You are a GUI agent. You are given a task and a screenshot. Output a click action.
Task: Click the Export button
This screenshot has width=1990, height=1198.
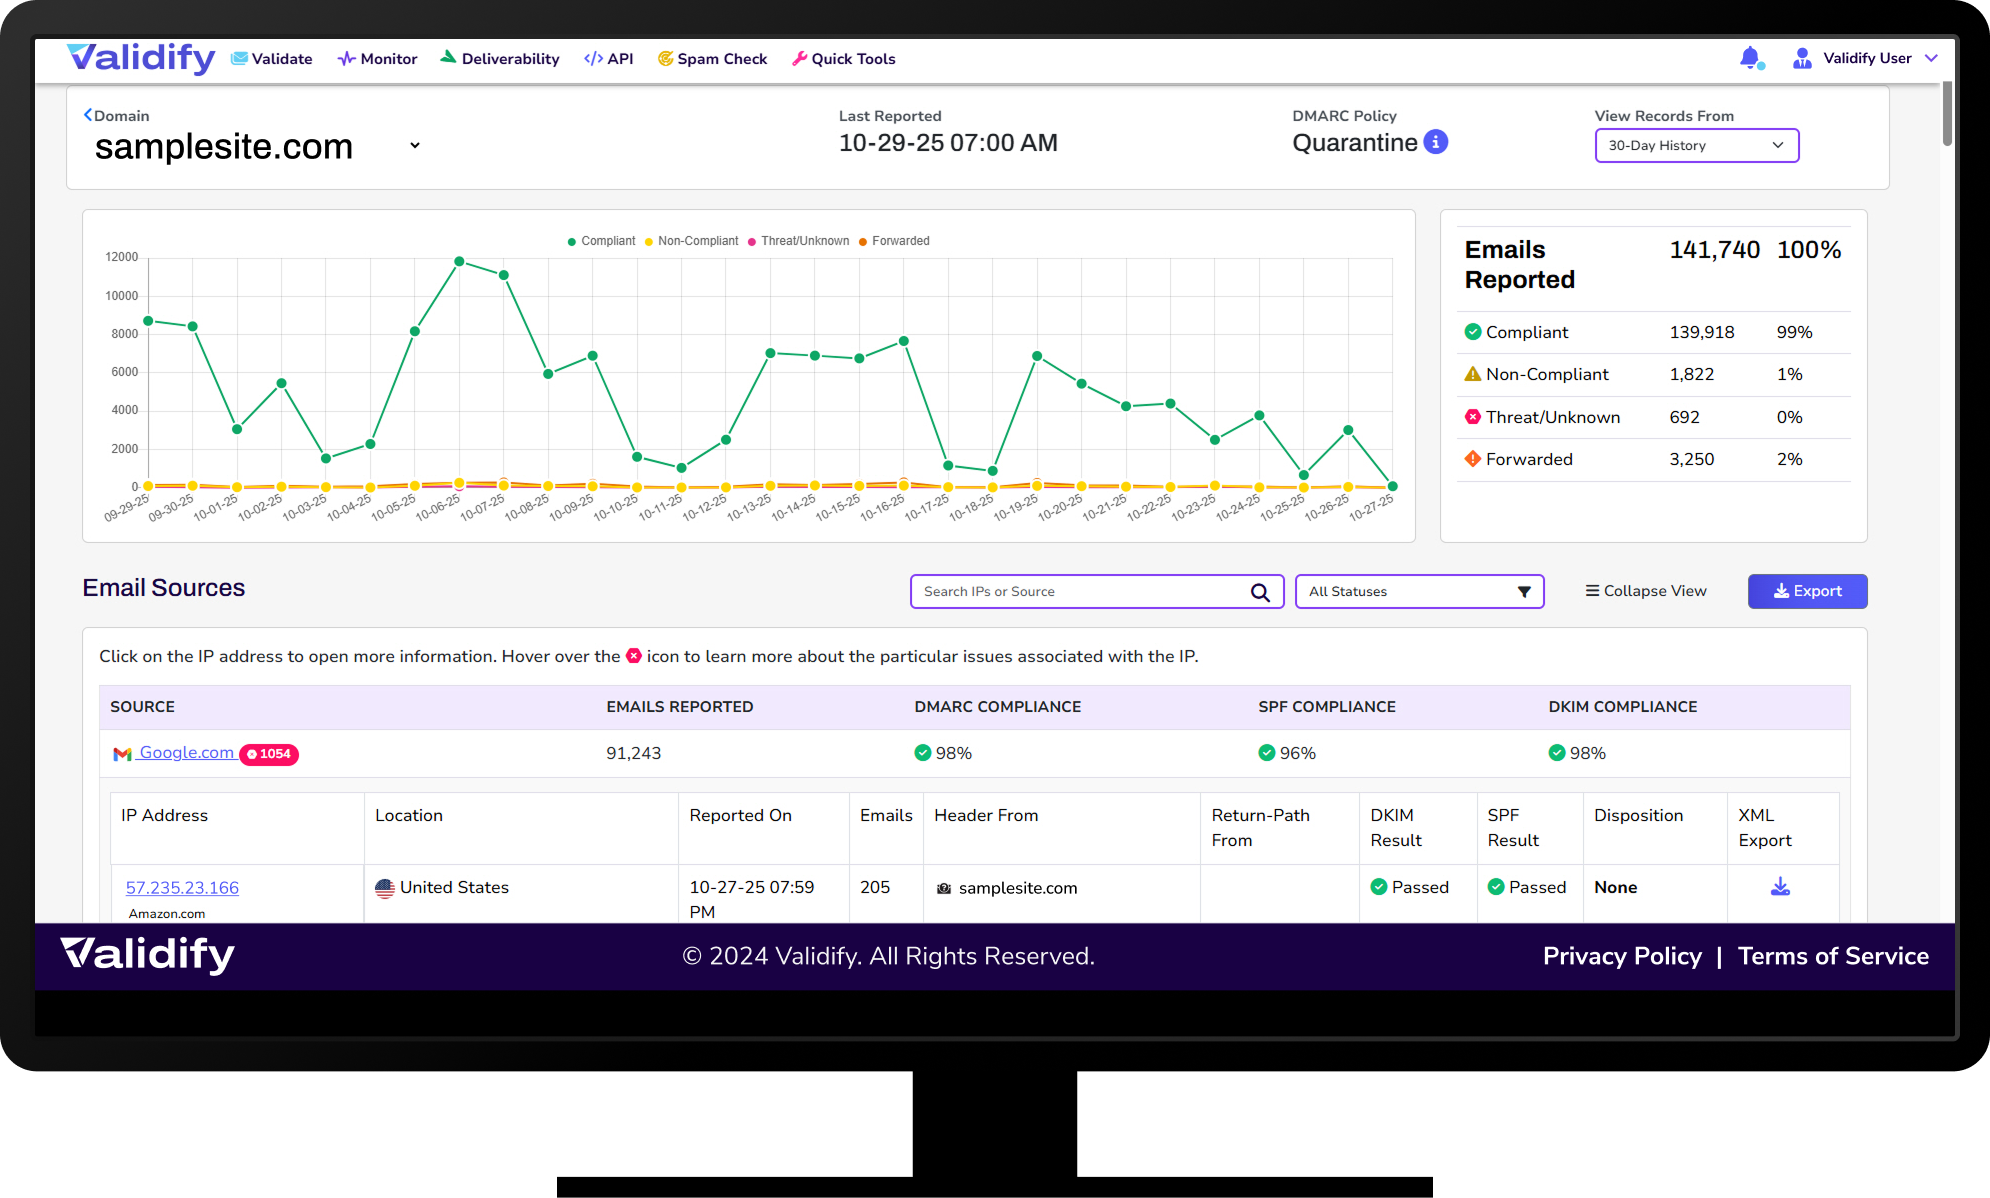(1806, 591)
